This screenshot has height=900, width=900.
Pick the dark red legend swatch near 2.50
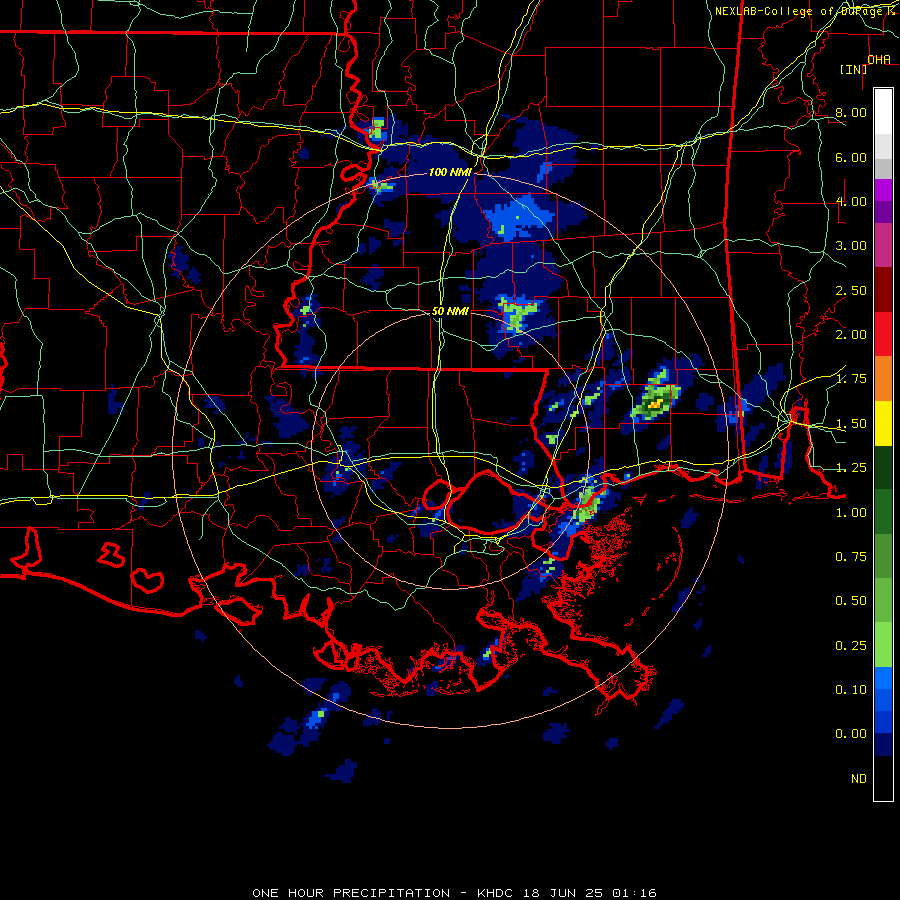coord(883,290)
